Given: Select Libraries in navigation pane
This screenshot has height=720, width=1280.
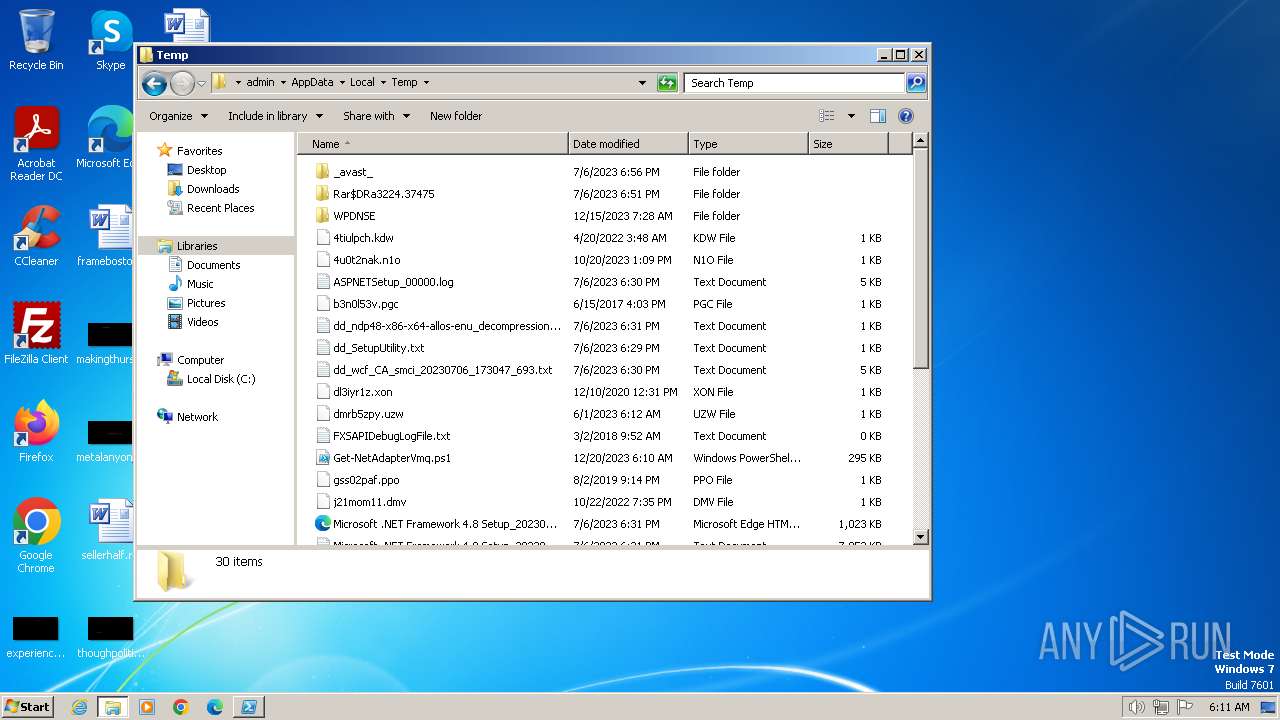Looking at the screenshot, I should point(197,246).
